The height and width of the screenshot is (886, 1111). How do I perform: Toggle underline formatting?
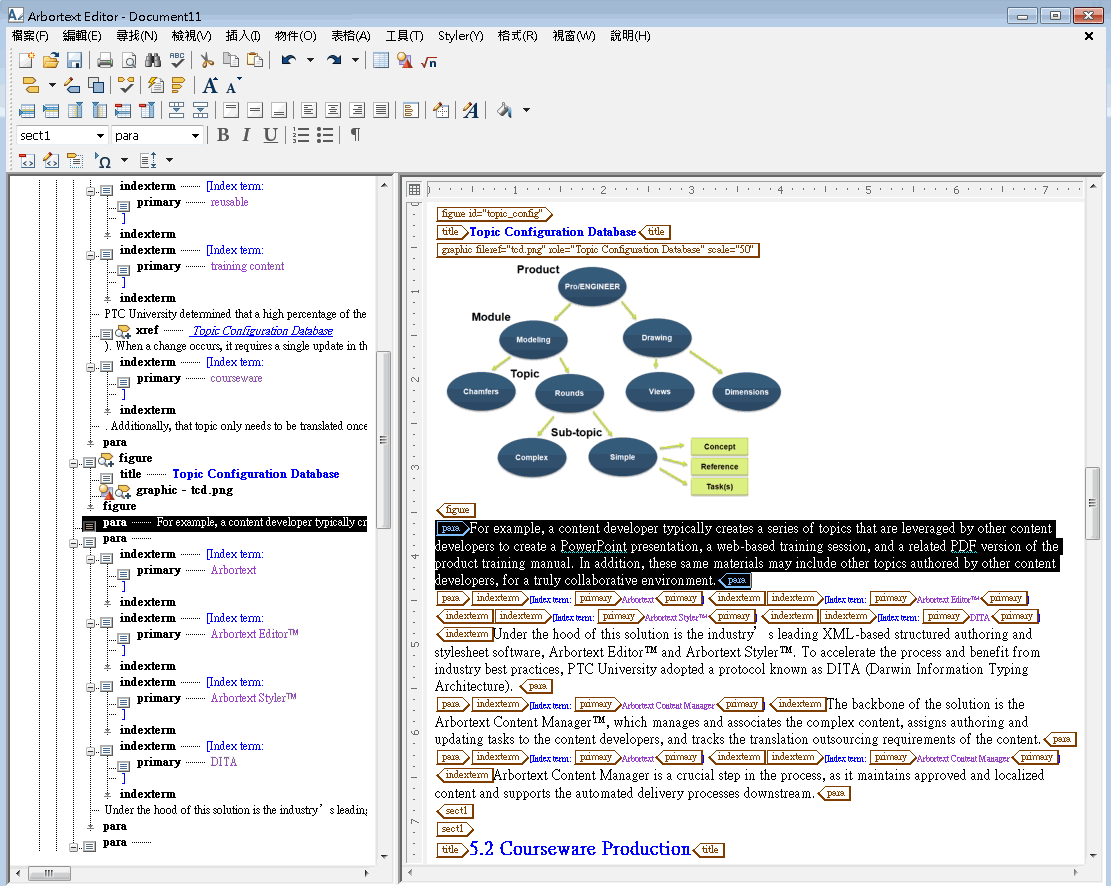coord(270,135)
